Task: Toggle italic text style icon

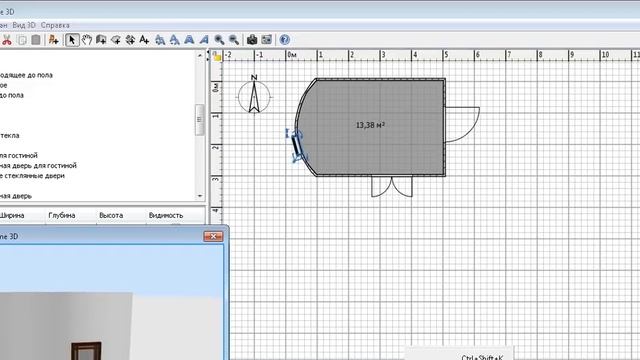Action: [x=204, y=40]
